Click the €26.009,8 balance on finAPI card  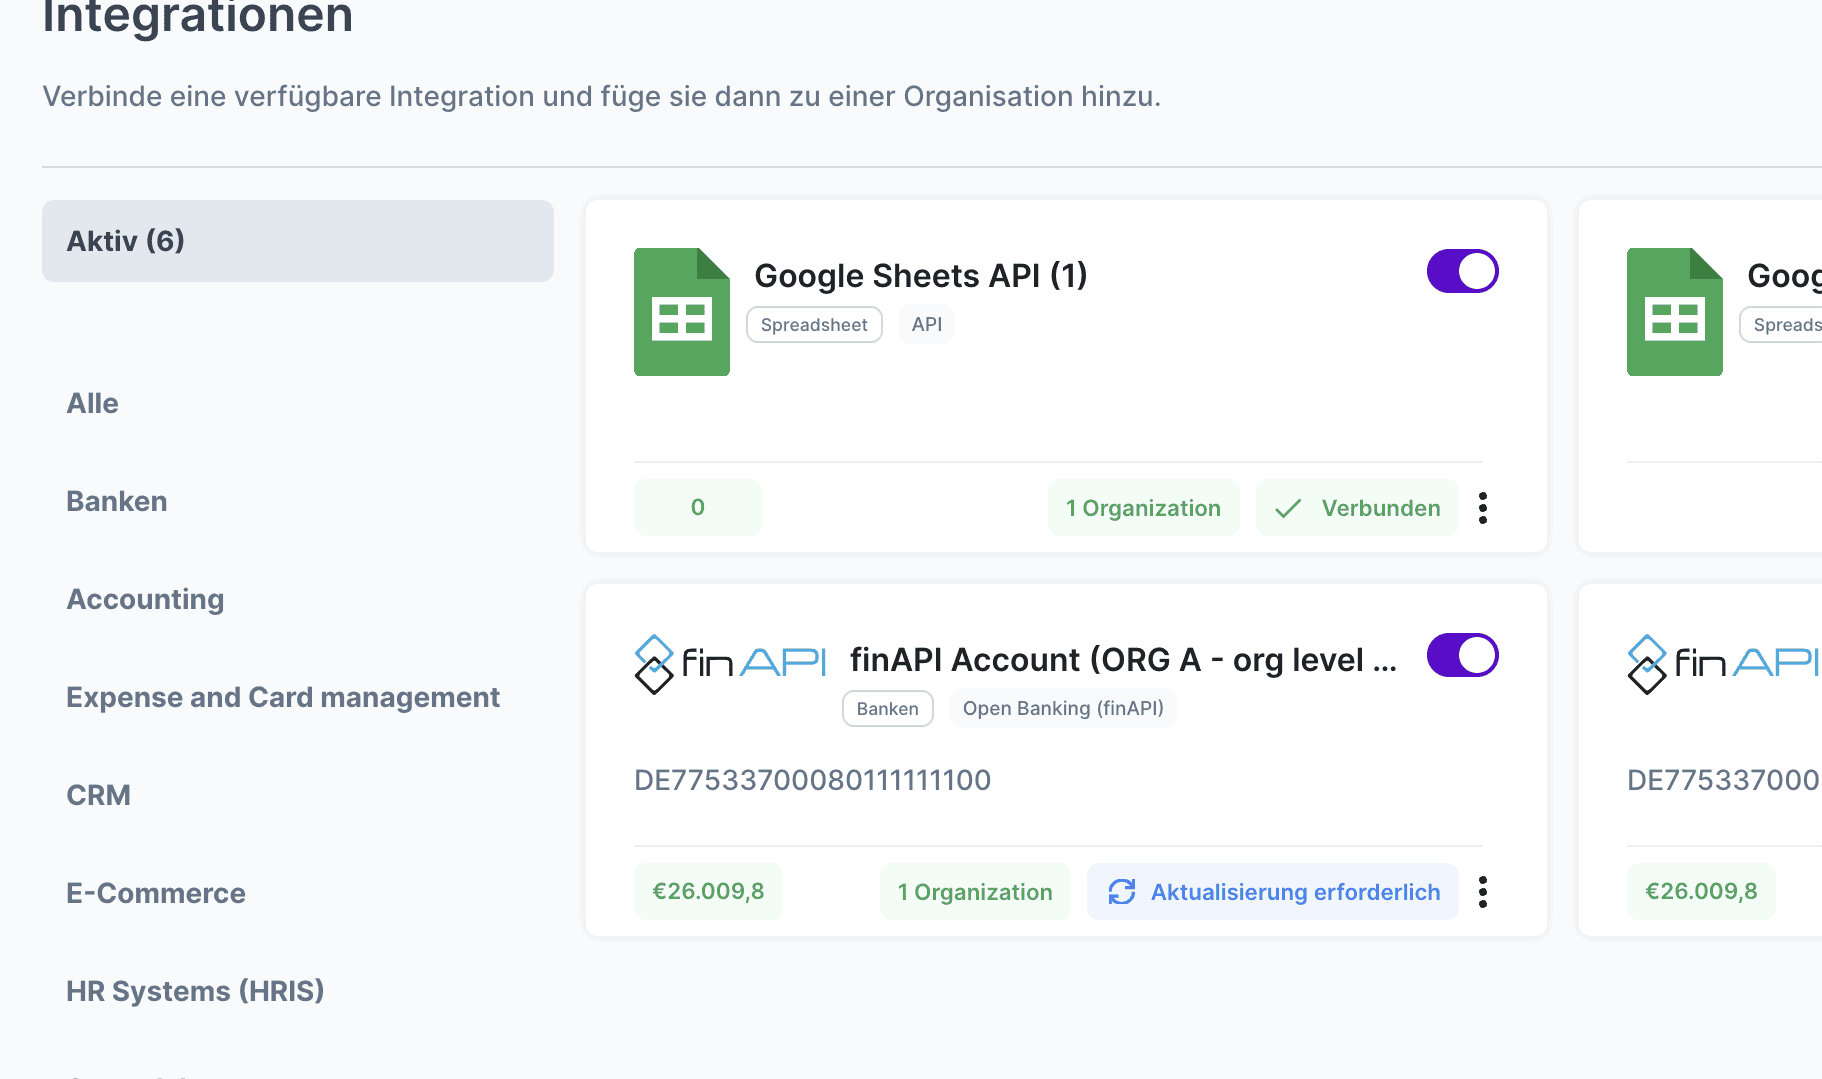[708, 892]
